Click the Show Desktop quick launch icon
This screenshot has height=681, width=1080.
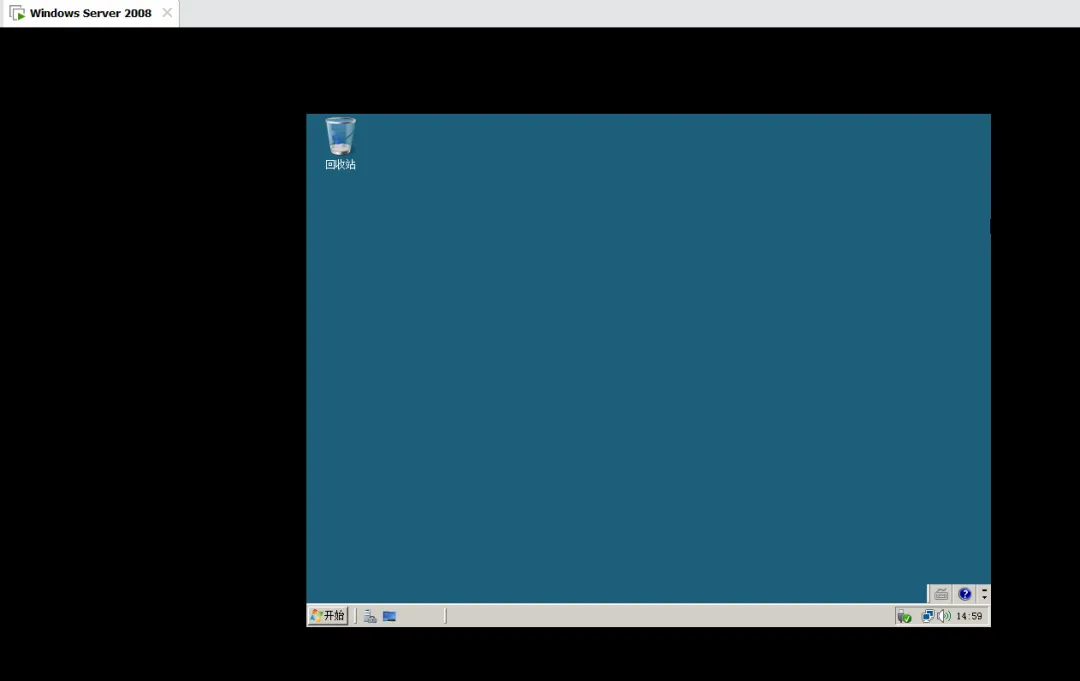389,616
